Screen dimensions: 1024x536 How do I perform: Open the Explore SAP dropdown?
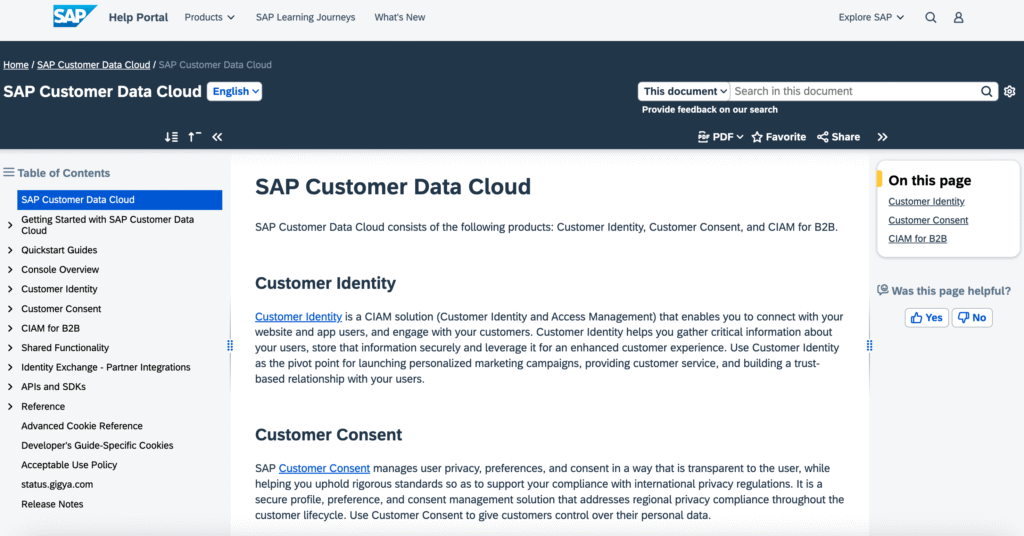coord(871,18)
